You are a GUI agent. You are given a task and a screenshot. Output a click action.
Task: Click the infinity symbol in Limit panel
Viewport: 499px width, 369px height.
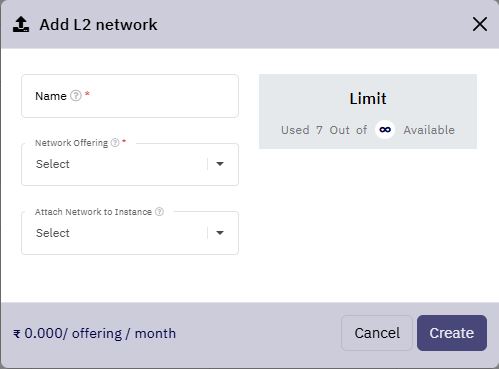(385, 130)
